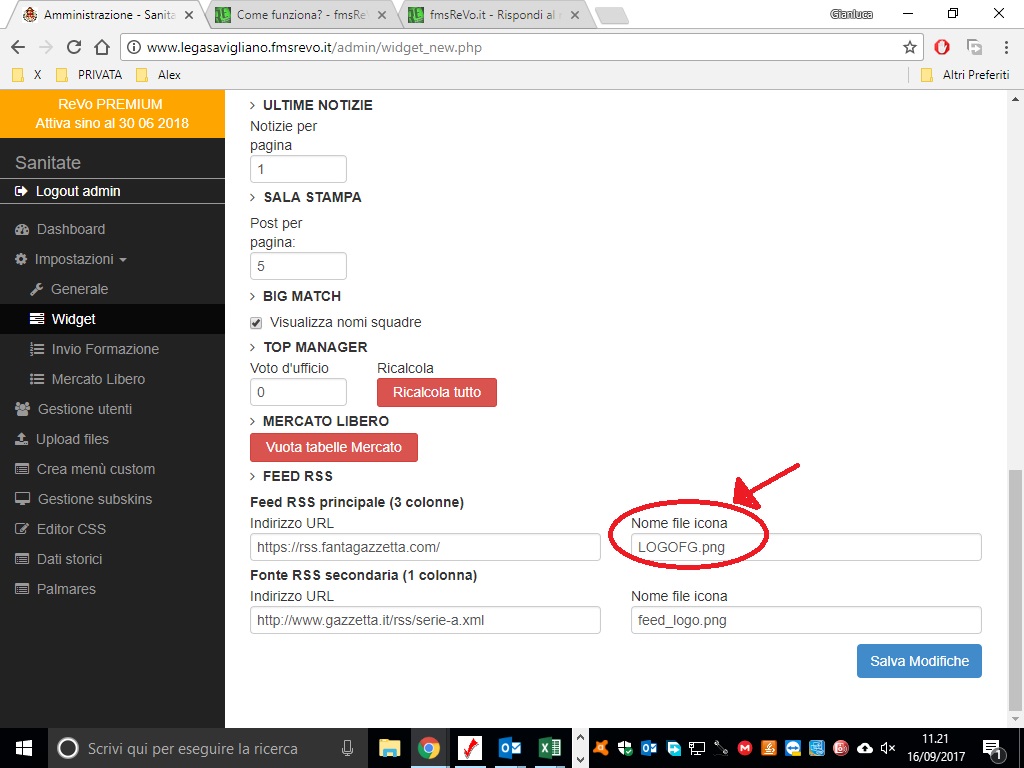Open Editor CSS in the sidebar
This screenshot has width=1024, height=768.
click(x=71, y=529)
